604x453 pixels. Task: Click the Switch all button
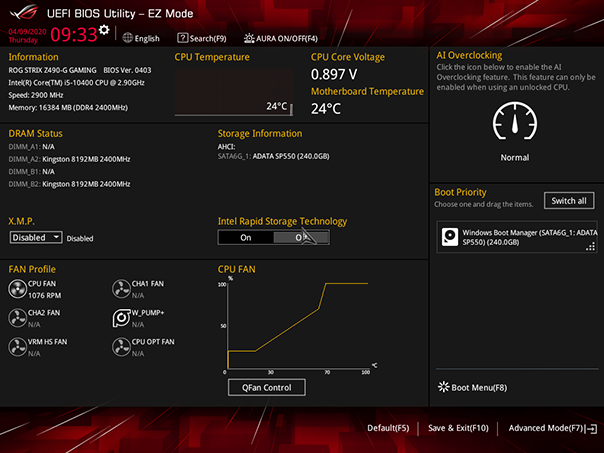(x=569, y=201)
